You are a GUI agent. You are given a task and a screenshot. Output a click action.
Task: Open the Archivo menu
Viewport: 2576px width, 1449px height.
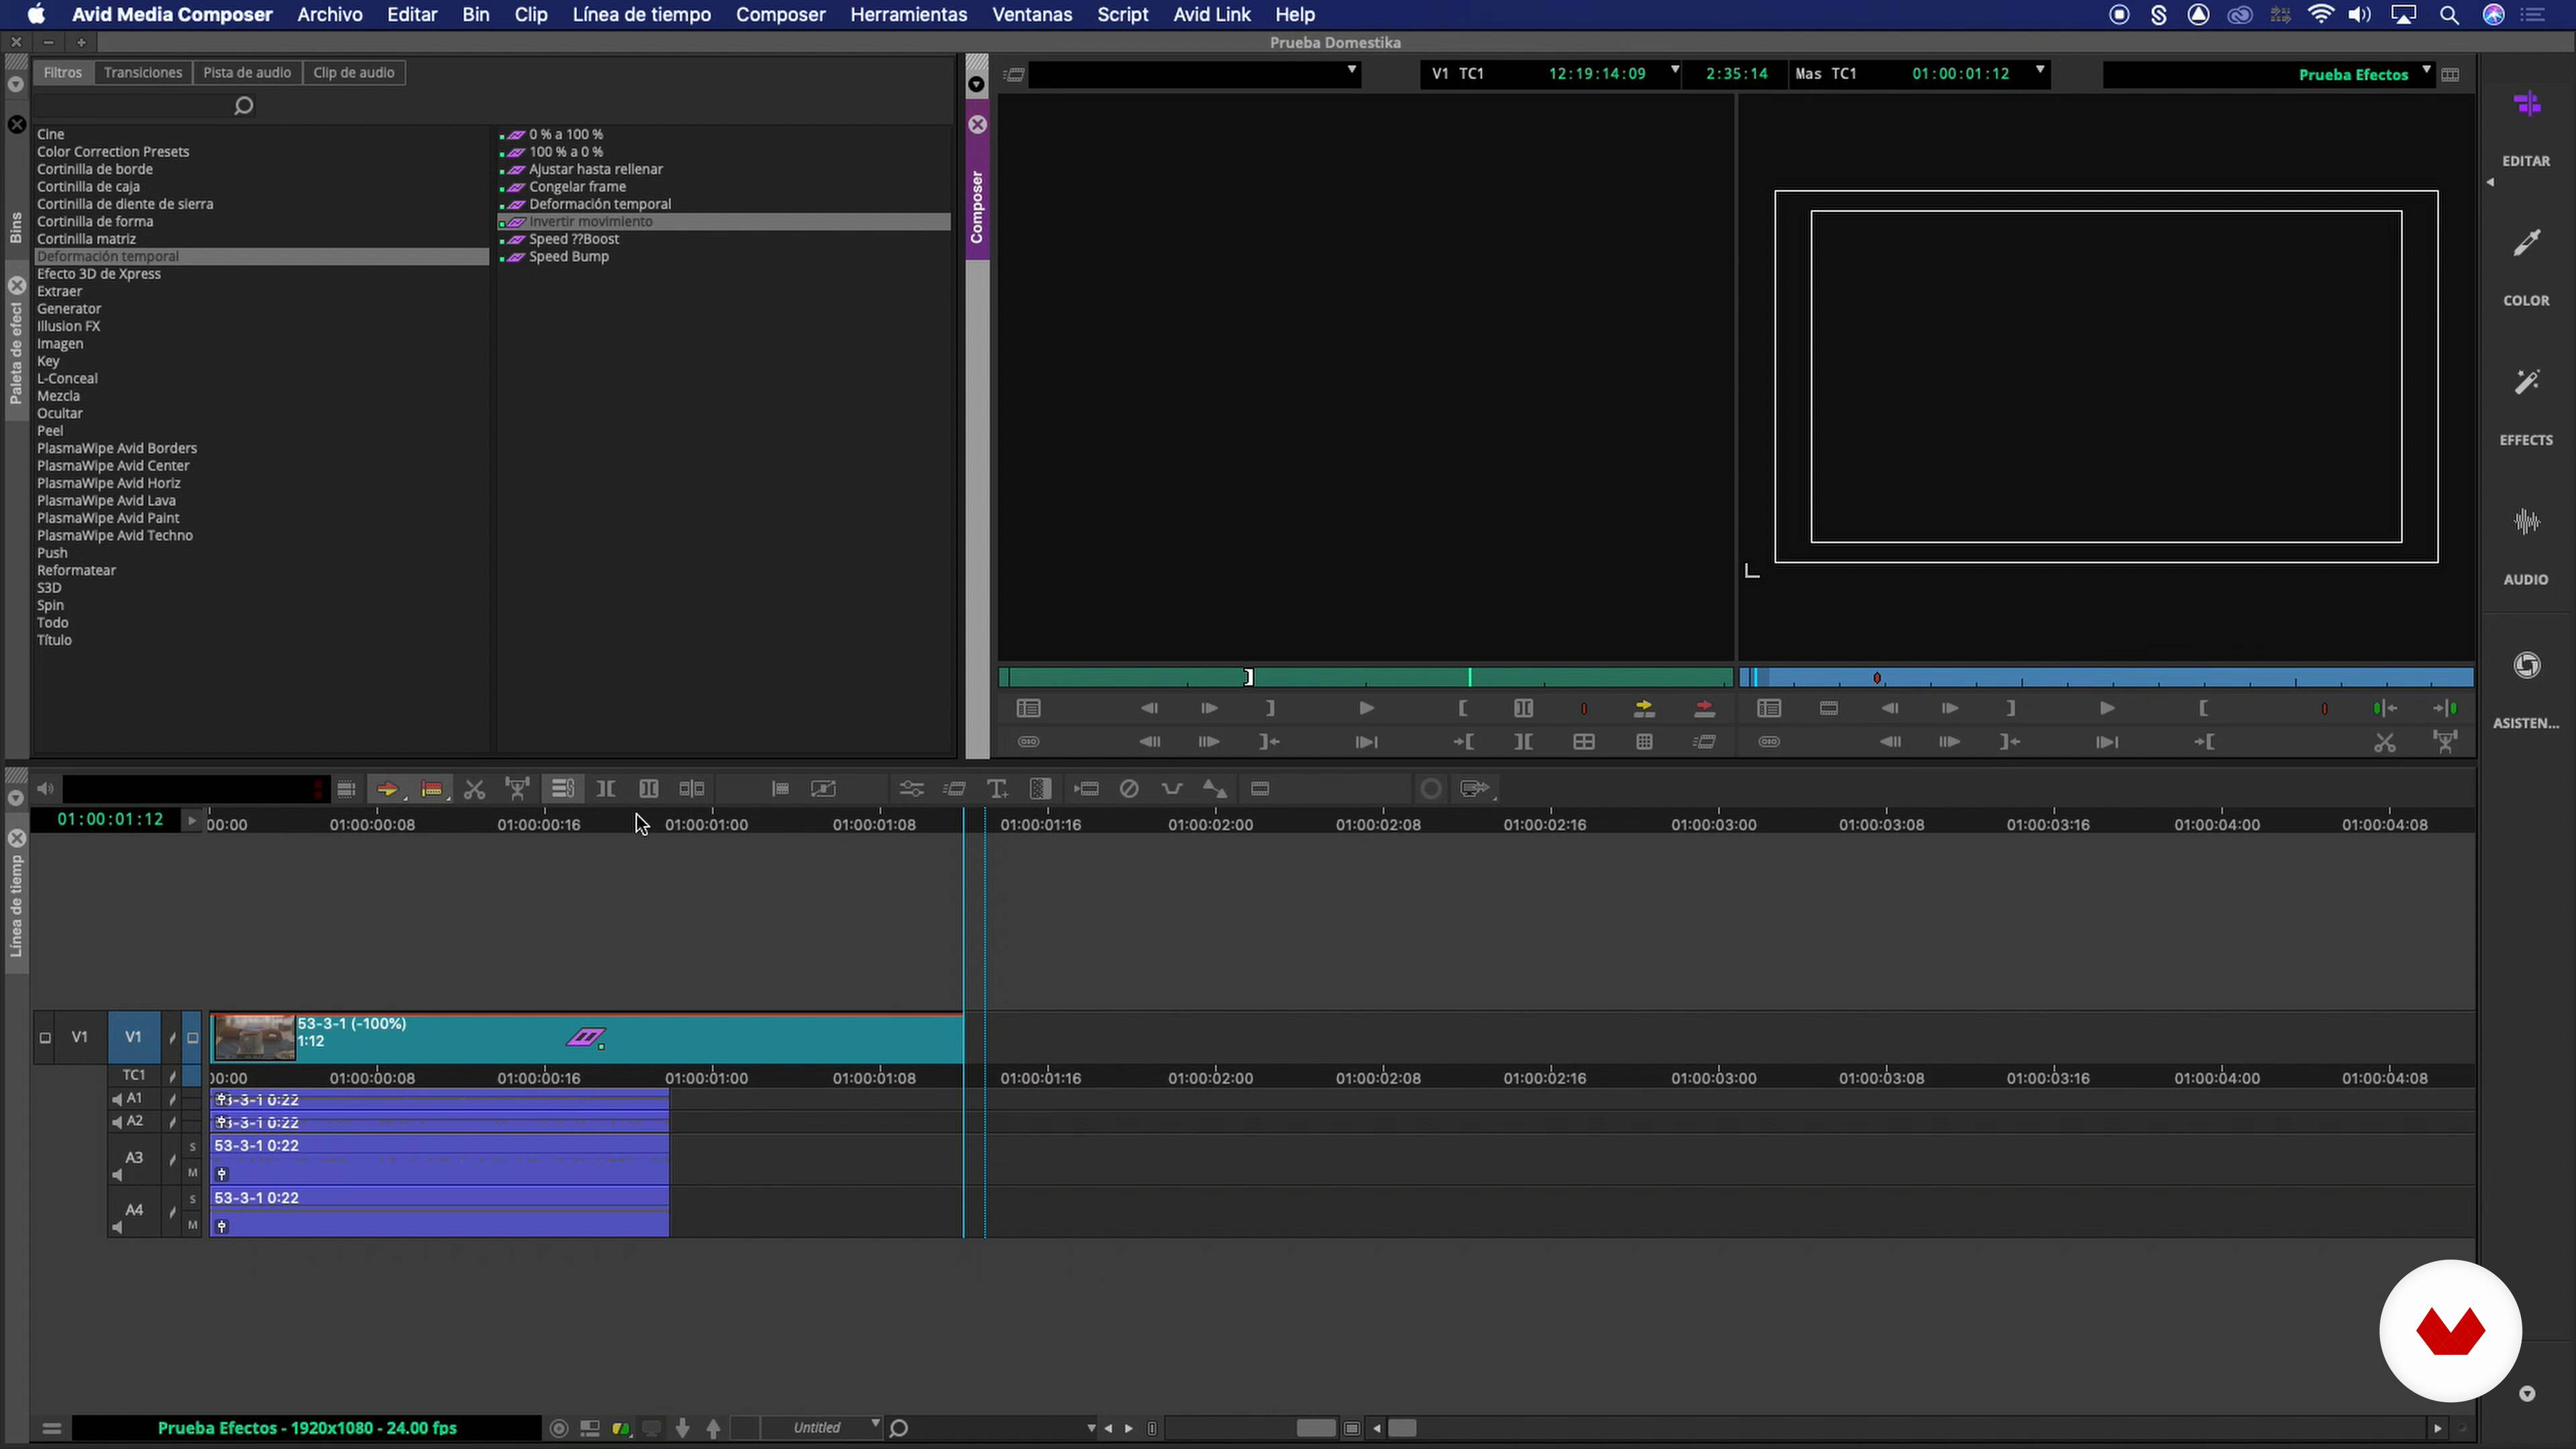(330, 15)
